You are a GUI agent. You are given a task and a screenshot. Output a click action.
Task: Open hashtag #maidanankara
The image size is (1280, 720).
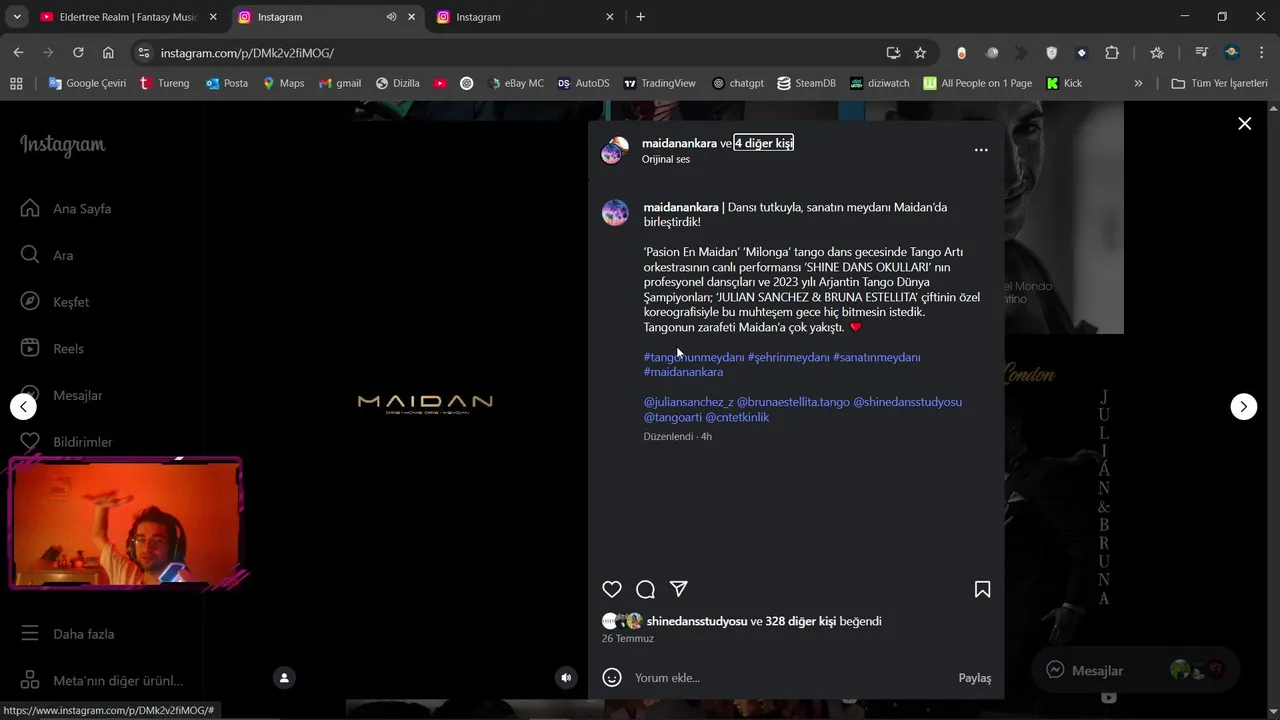pos(683,372)
